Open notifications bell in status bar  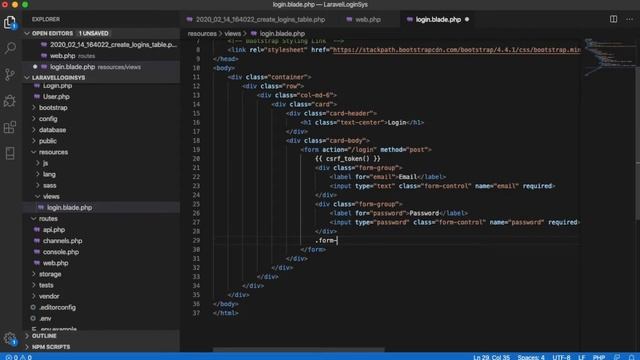click(631, 357)
